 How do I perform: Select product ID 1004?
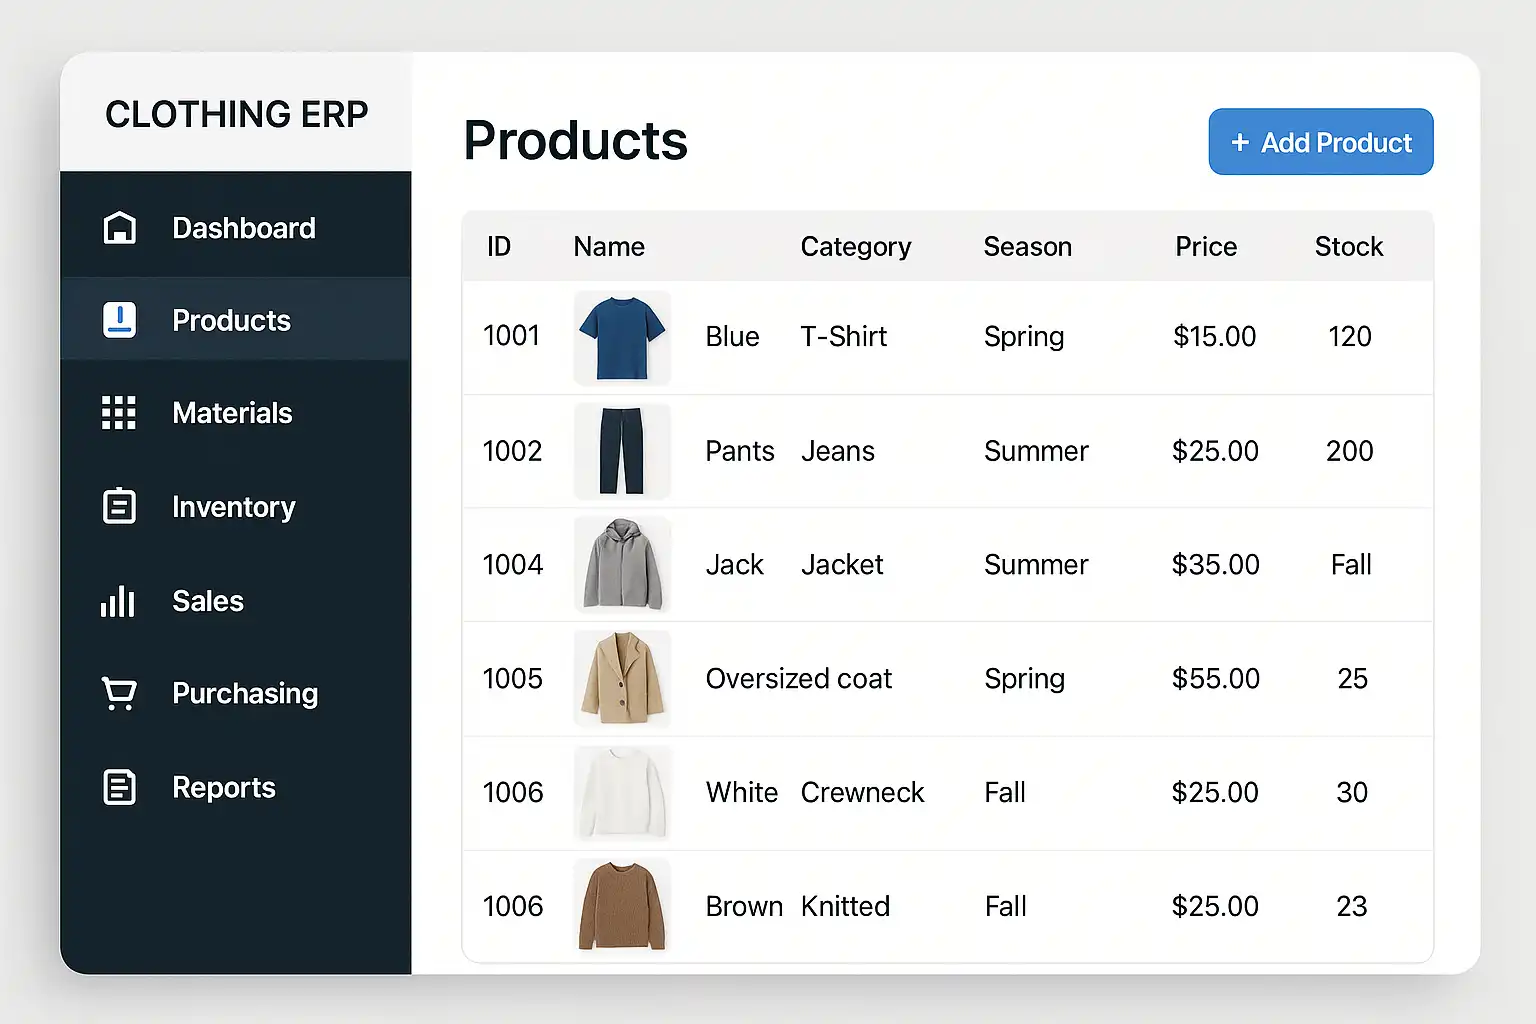(513, 564)
